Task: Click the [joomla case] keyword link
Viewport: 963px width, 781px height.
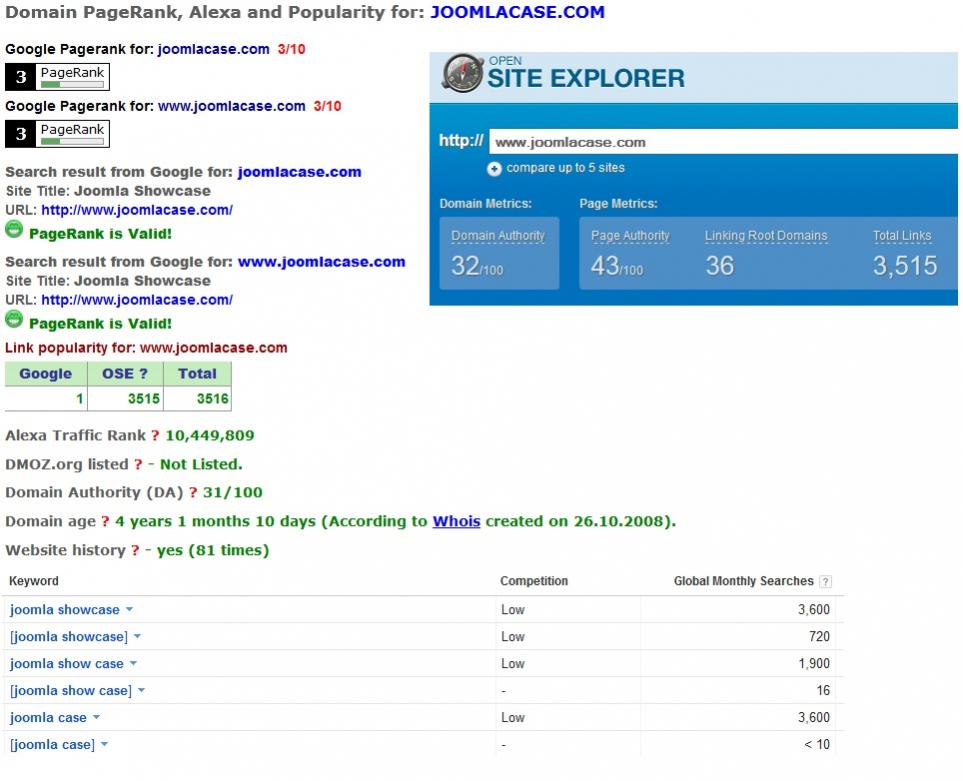Action: pos(52,745)
